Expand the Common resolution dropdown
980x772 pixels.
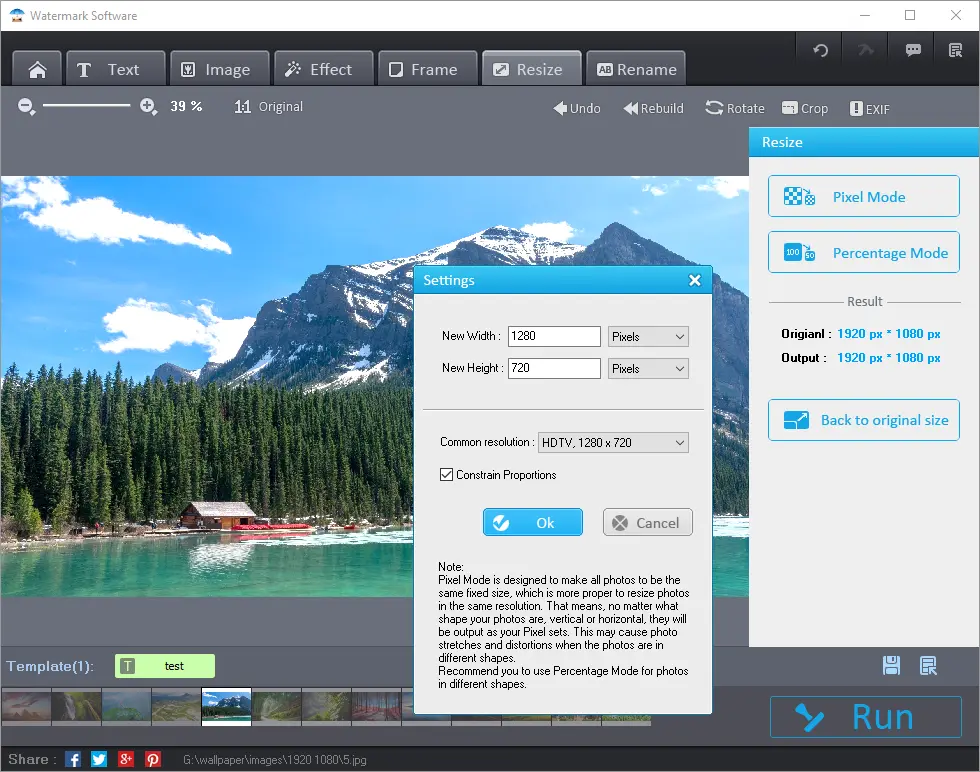click(613, 443)
